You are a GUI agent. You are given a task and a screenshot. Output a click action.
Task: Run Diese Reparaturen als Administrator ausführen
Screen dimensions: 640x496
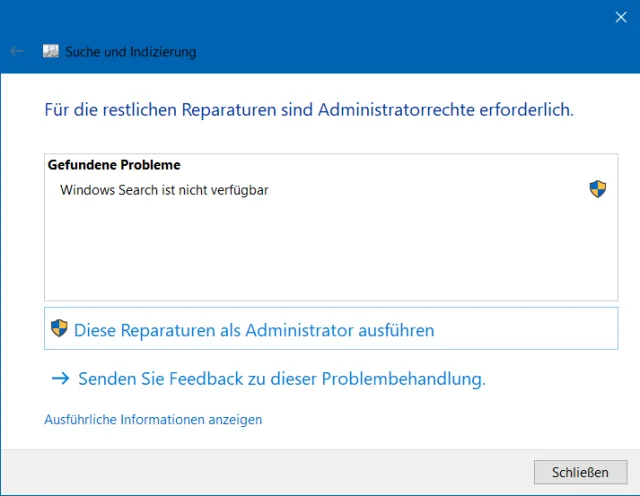[x=254, y=329]
